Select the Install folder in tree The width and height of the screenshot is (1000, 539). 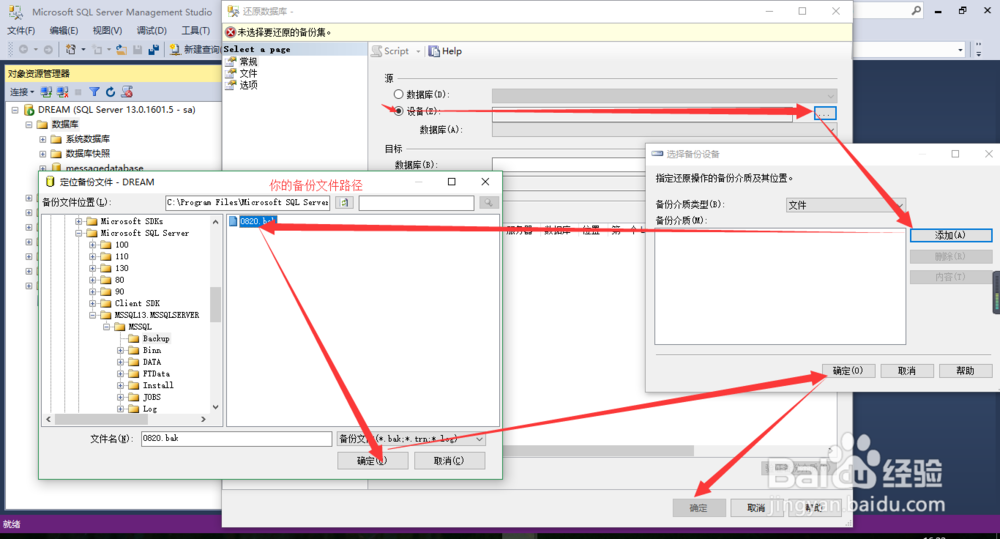158,385
